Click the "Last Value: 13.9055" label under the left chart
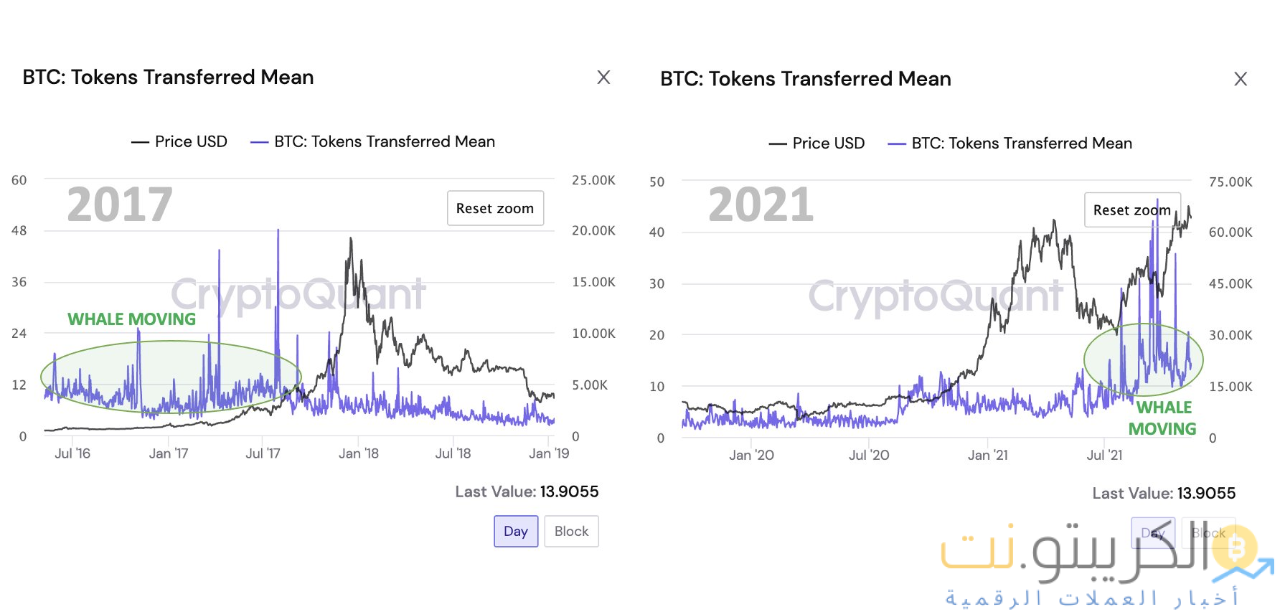Screen dimensions: 1280x612 [527, 491]
